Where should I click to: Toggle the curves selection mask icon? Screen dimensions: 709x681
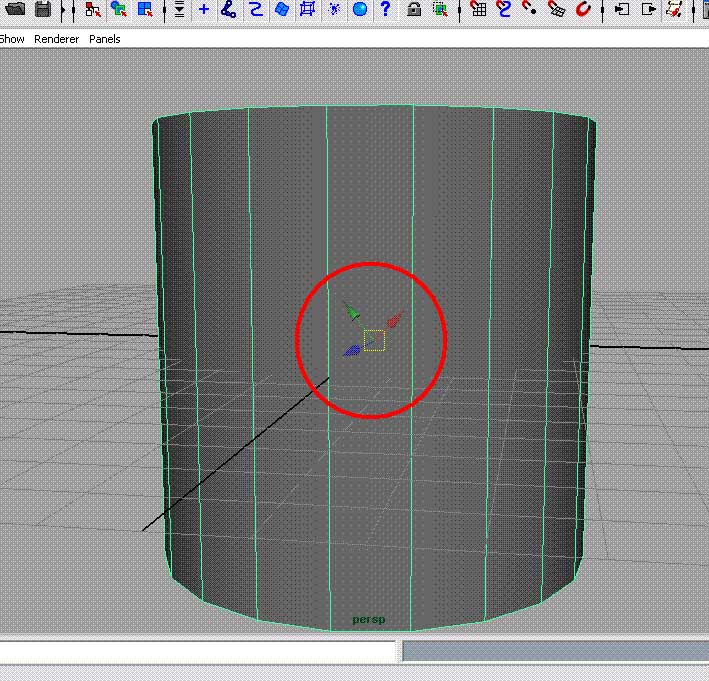255,10
